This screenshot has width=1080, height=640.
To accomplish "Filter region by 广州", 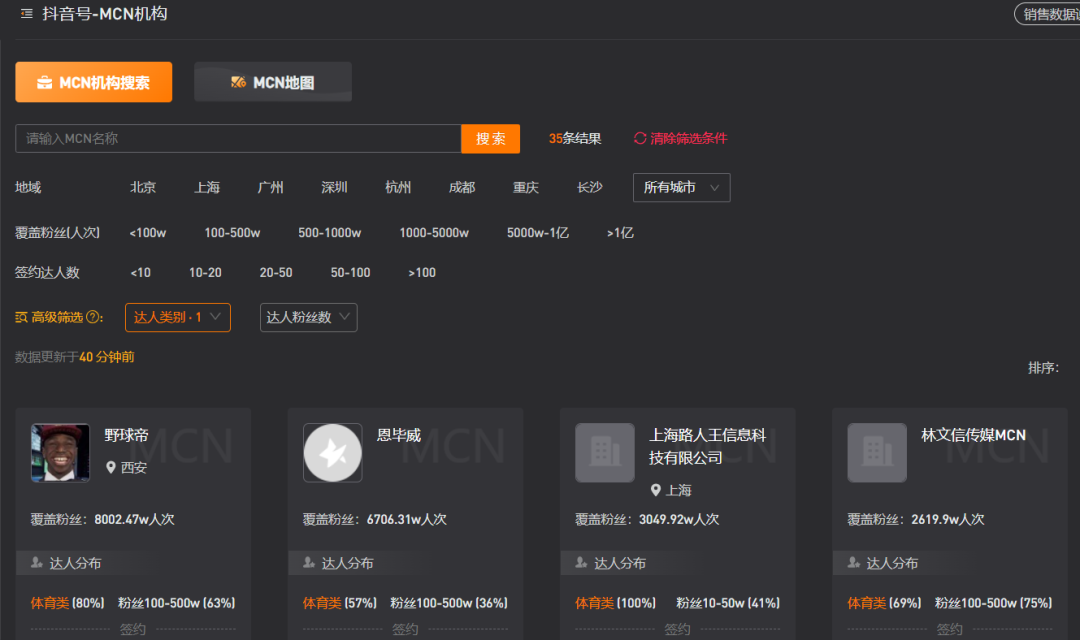I will tap(271, 187).
